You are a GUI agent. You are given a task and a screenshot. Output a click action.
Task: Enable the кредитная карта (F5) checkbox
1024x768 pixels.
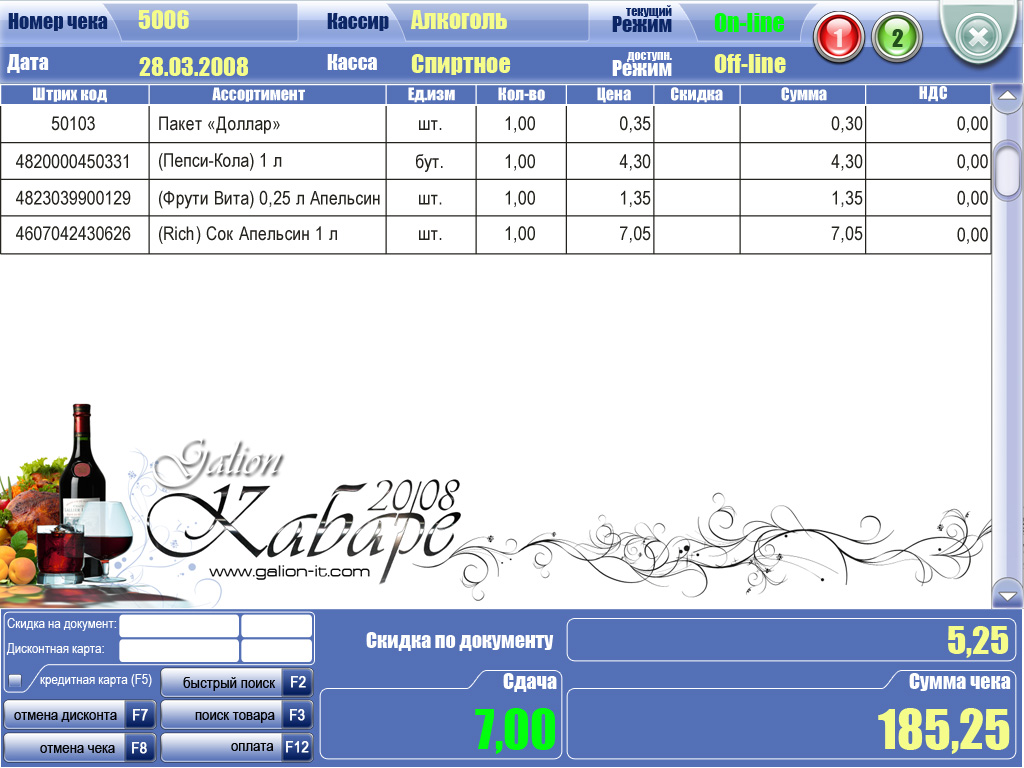(x=15, y=681)
